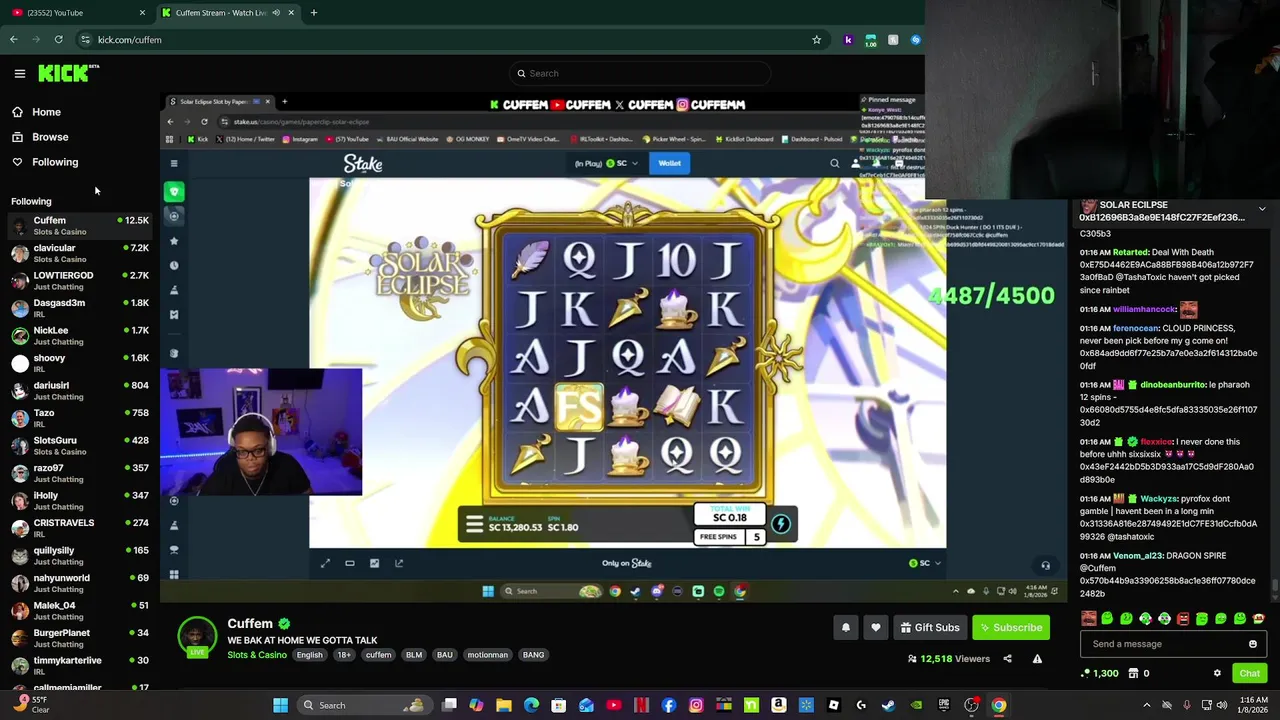The image size is (1280, 720).
Task: Reload the kick.com page
Action: tap(59, 40)
